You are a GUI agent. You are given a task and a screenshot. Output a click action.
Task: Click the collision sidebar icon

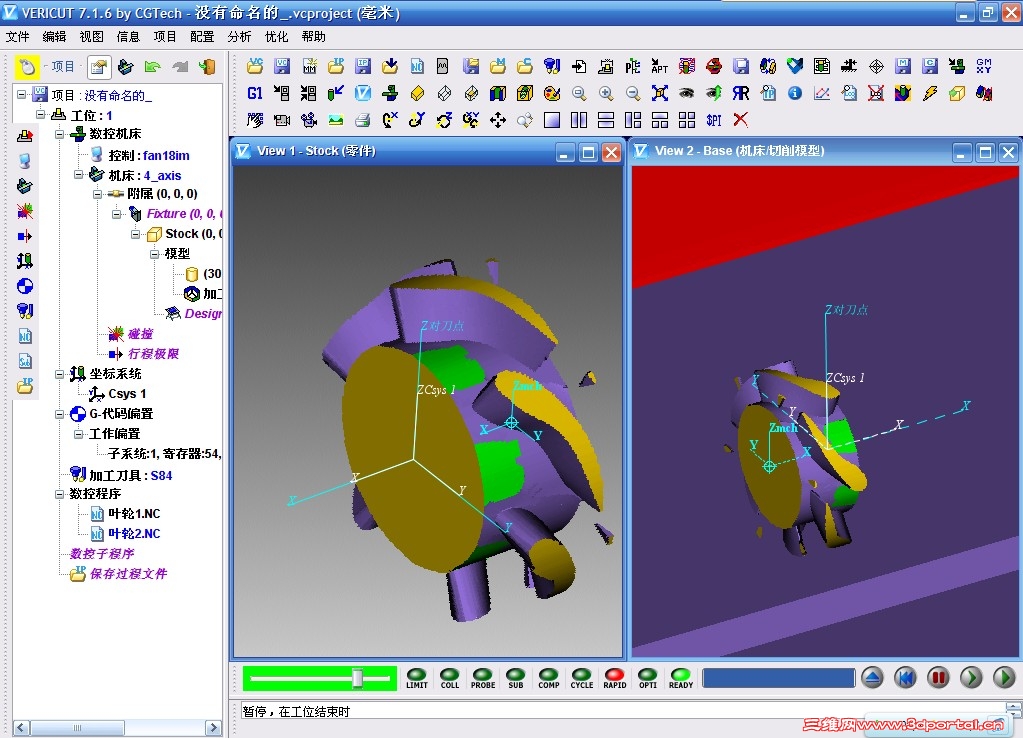pyautogui.click(x=25, y=211)
